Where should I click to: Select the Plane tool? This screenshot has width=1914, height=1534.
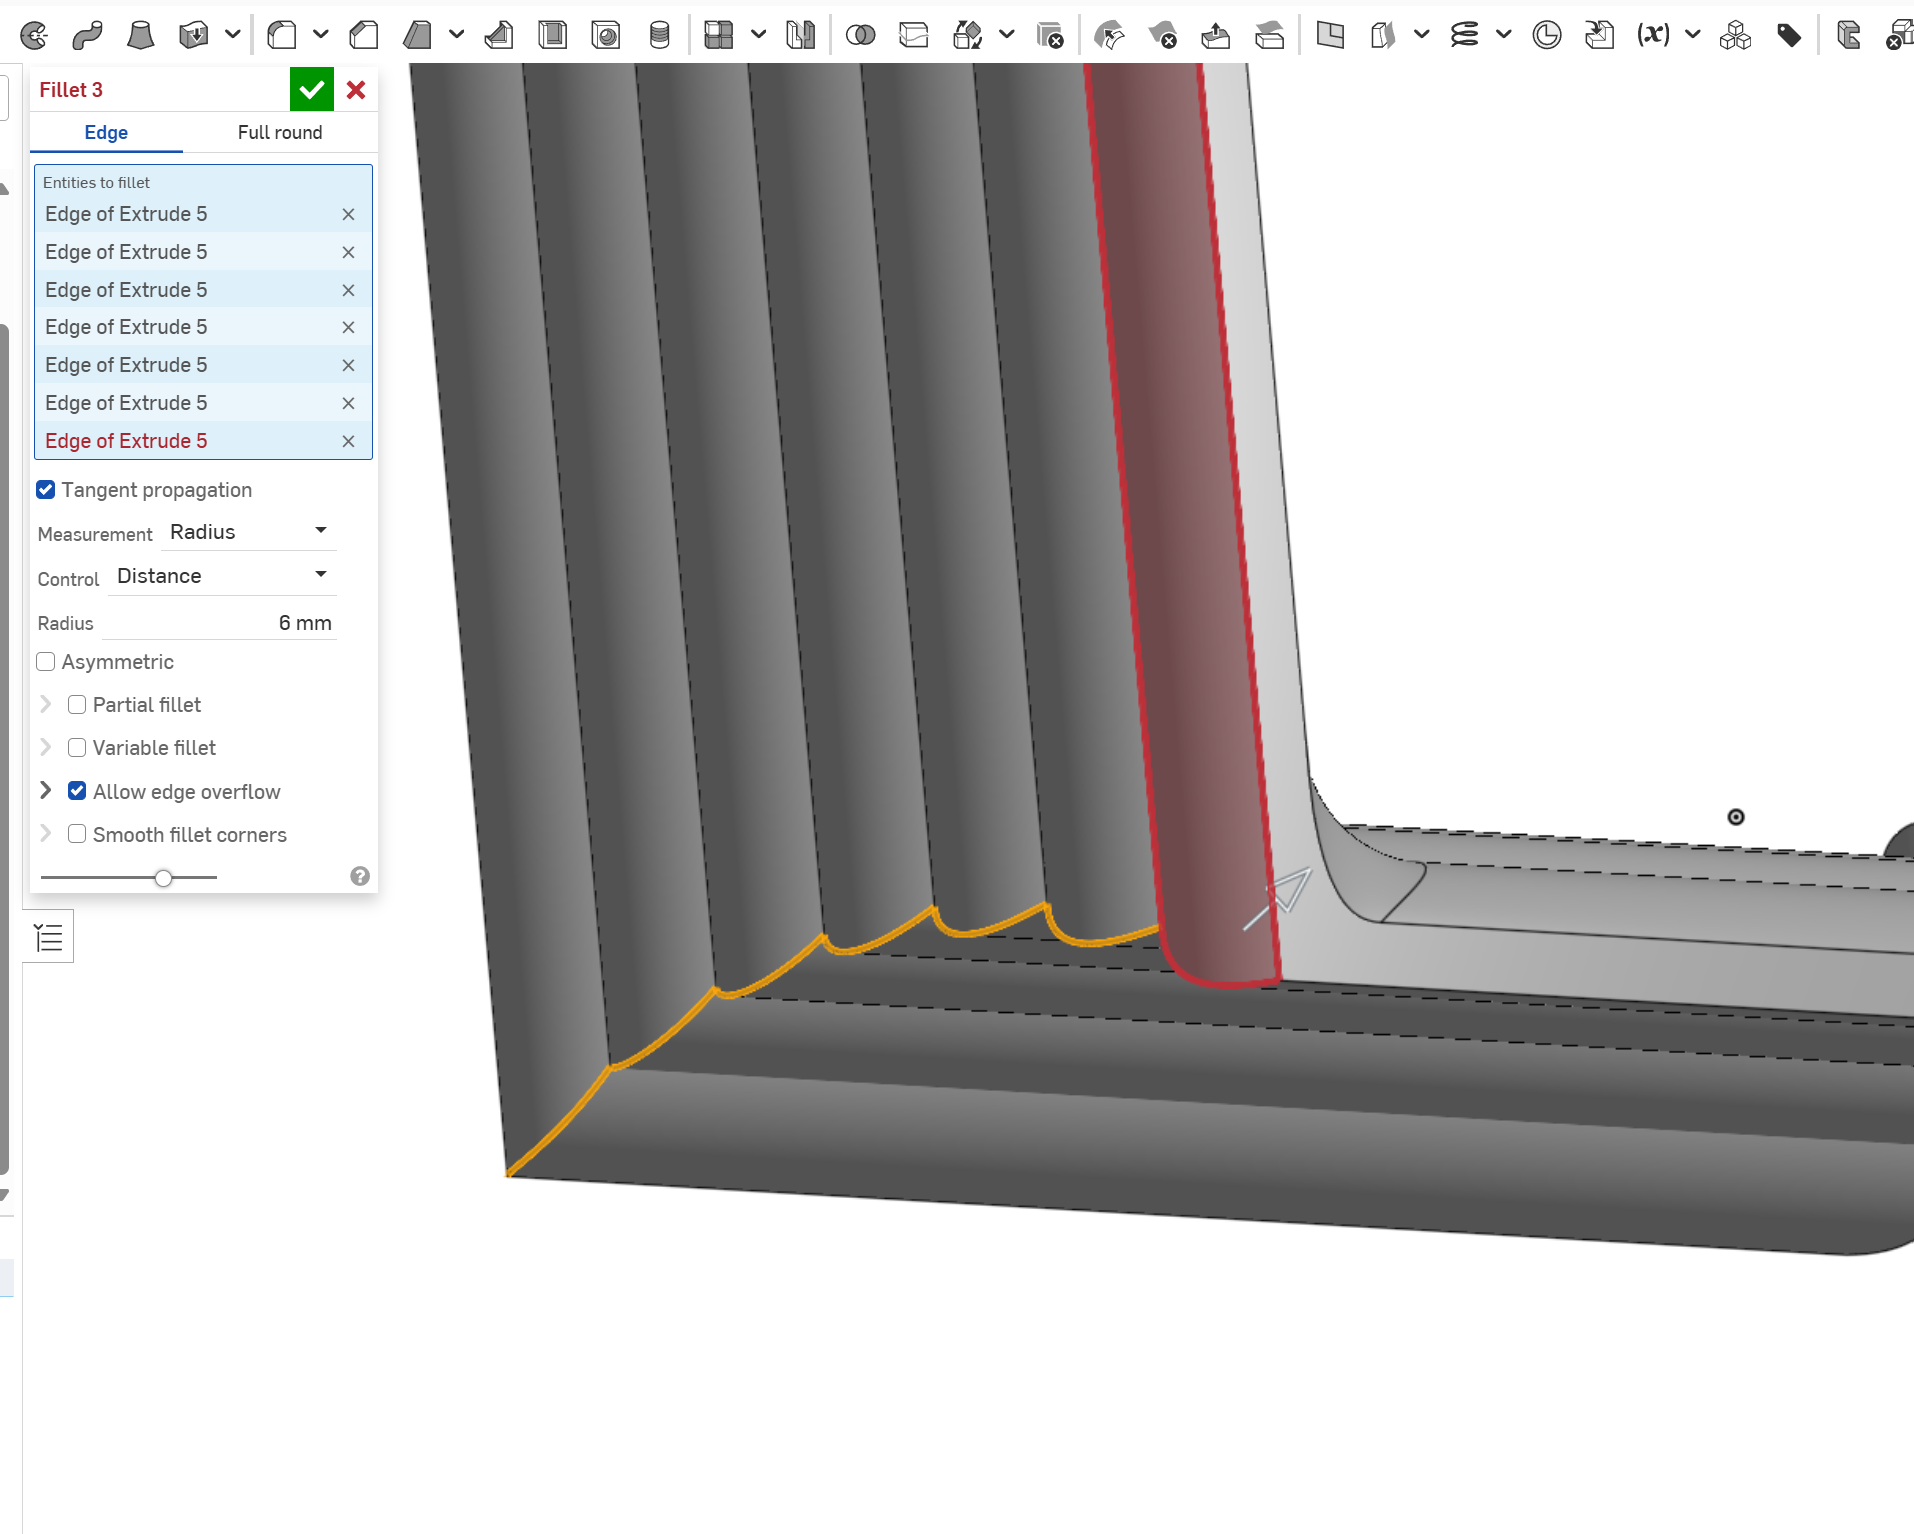point(1330,36)
